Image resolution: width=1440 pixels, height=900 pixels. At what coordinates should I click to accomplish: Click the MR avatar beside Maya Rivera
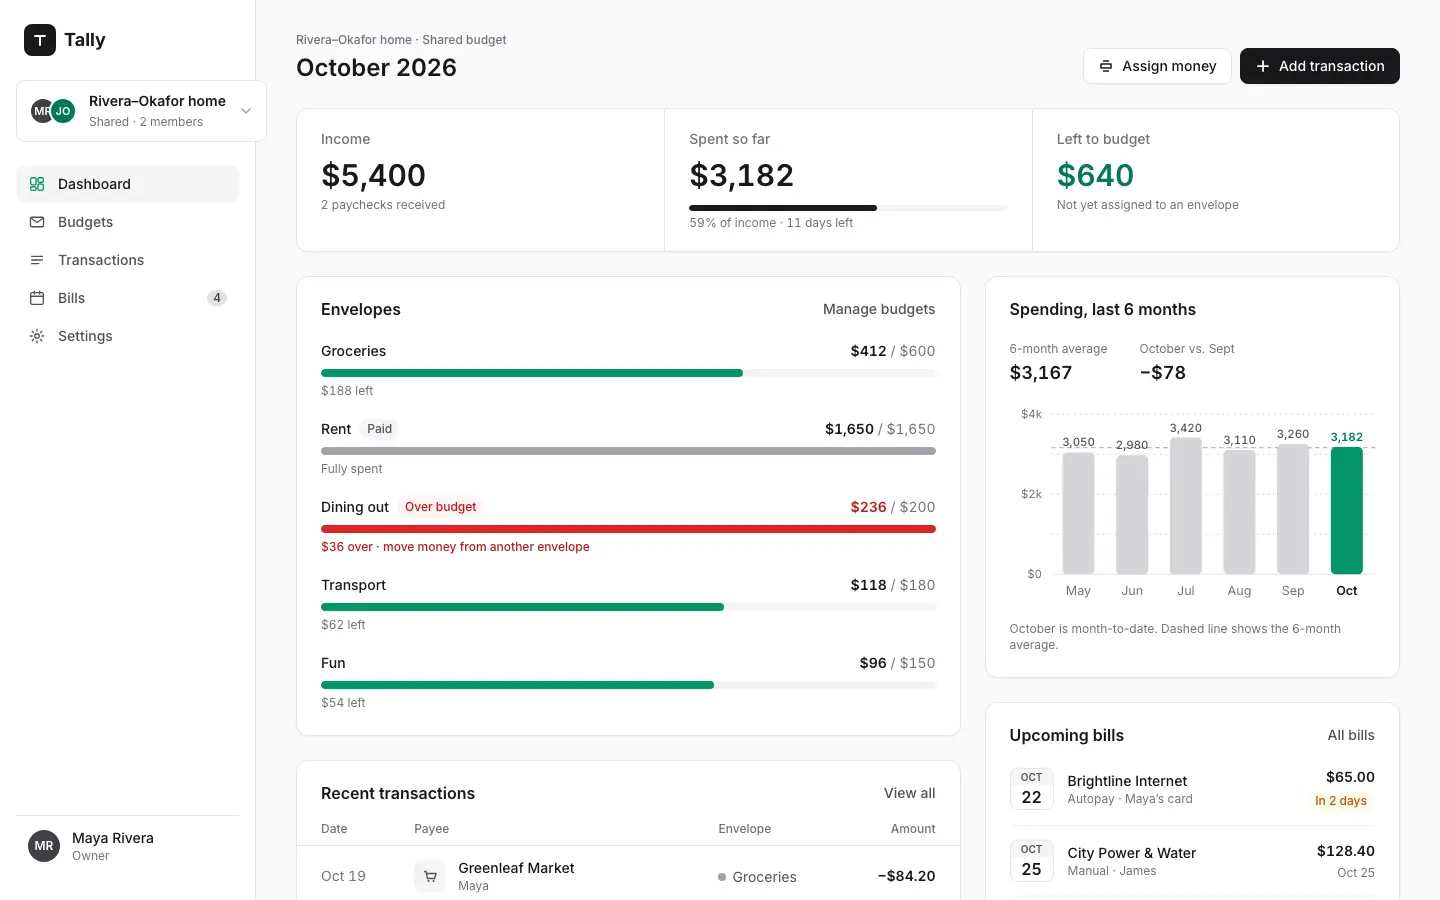click(x=44, y=846)
